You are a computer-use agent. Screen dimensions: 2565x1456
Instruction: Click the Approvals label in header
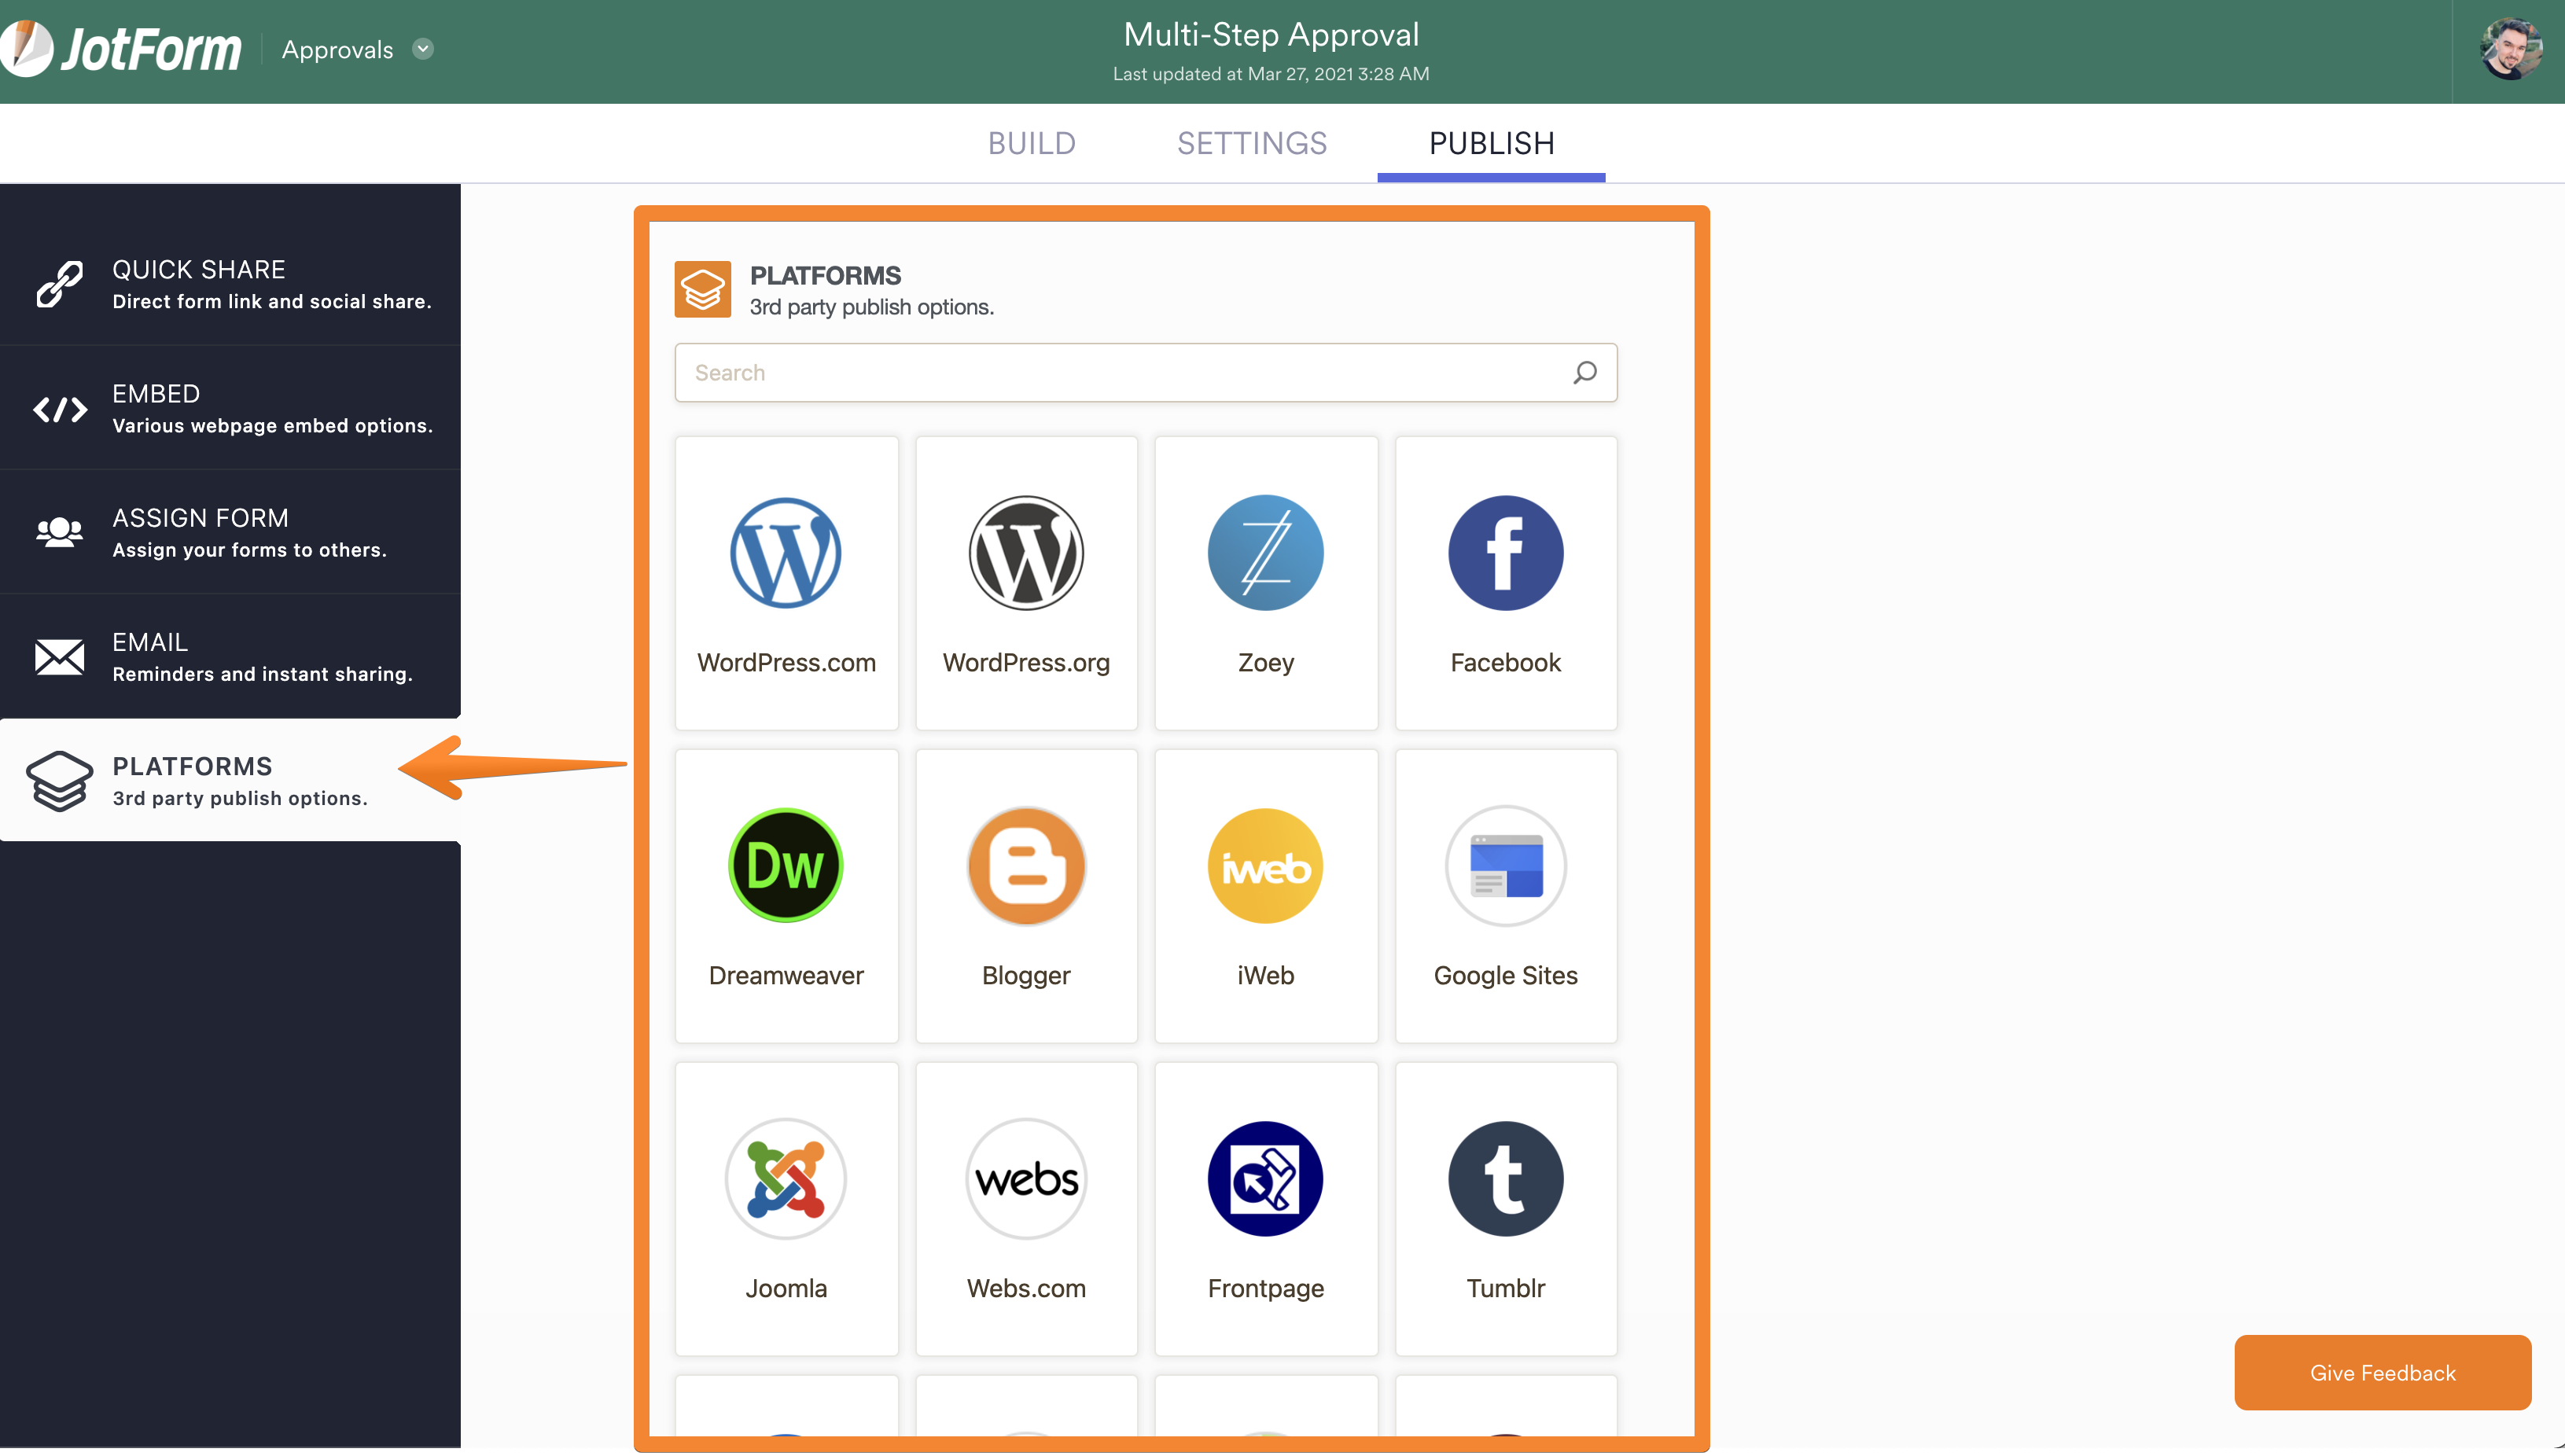click(337, 49)
